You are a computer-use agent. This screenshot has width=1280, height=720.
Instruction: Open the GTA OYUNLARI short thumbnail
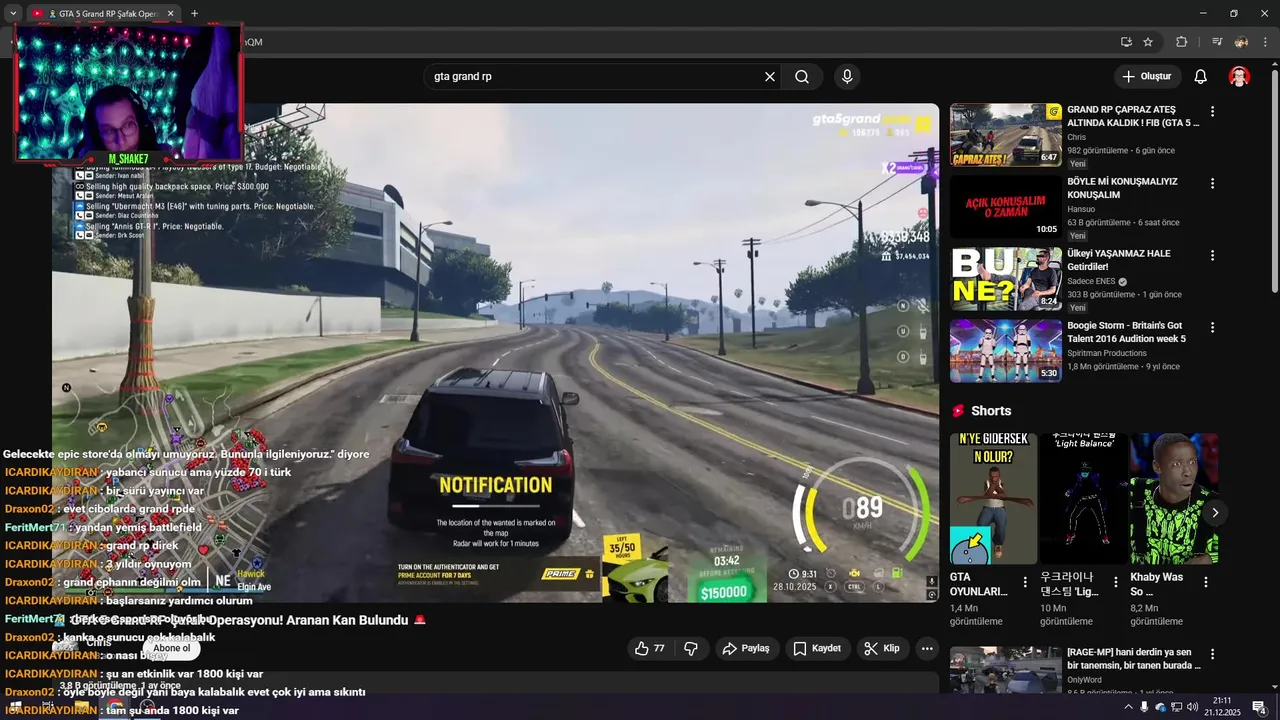click(x=993, y=499)
